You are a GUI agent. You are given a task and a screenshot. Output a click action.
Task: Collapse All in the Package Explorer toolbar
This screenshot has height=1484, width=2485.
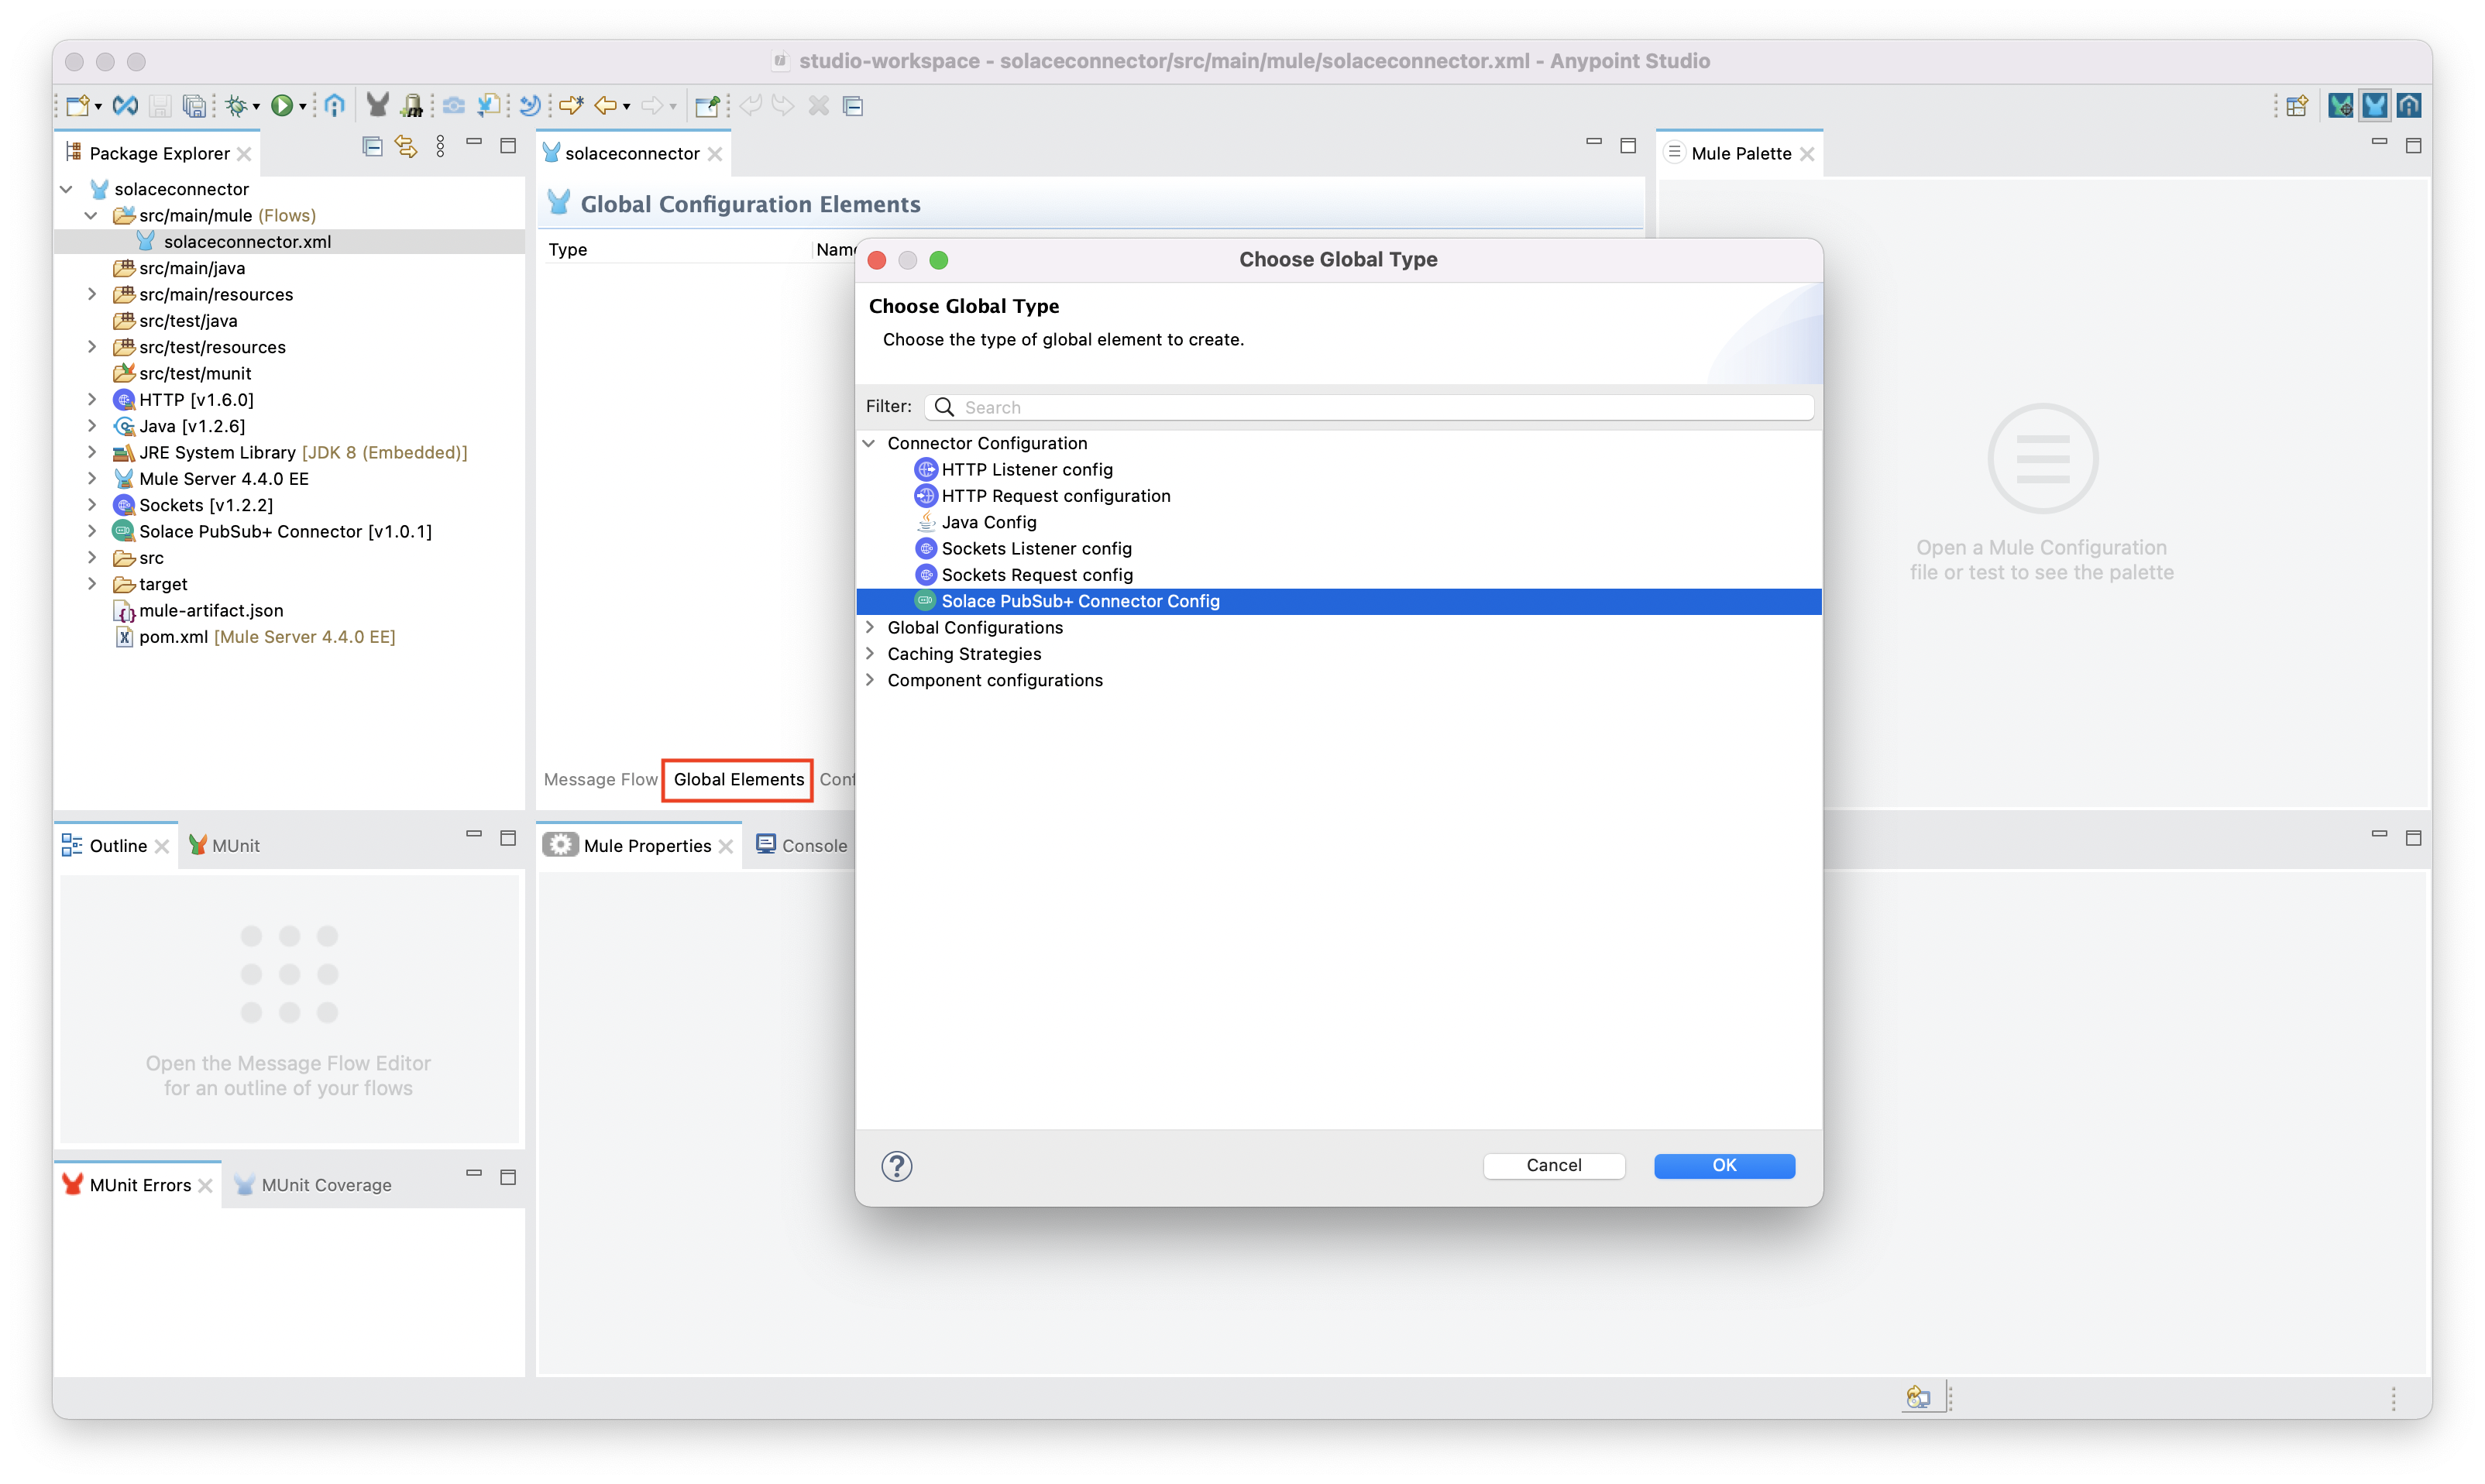click(371, 146)
